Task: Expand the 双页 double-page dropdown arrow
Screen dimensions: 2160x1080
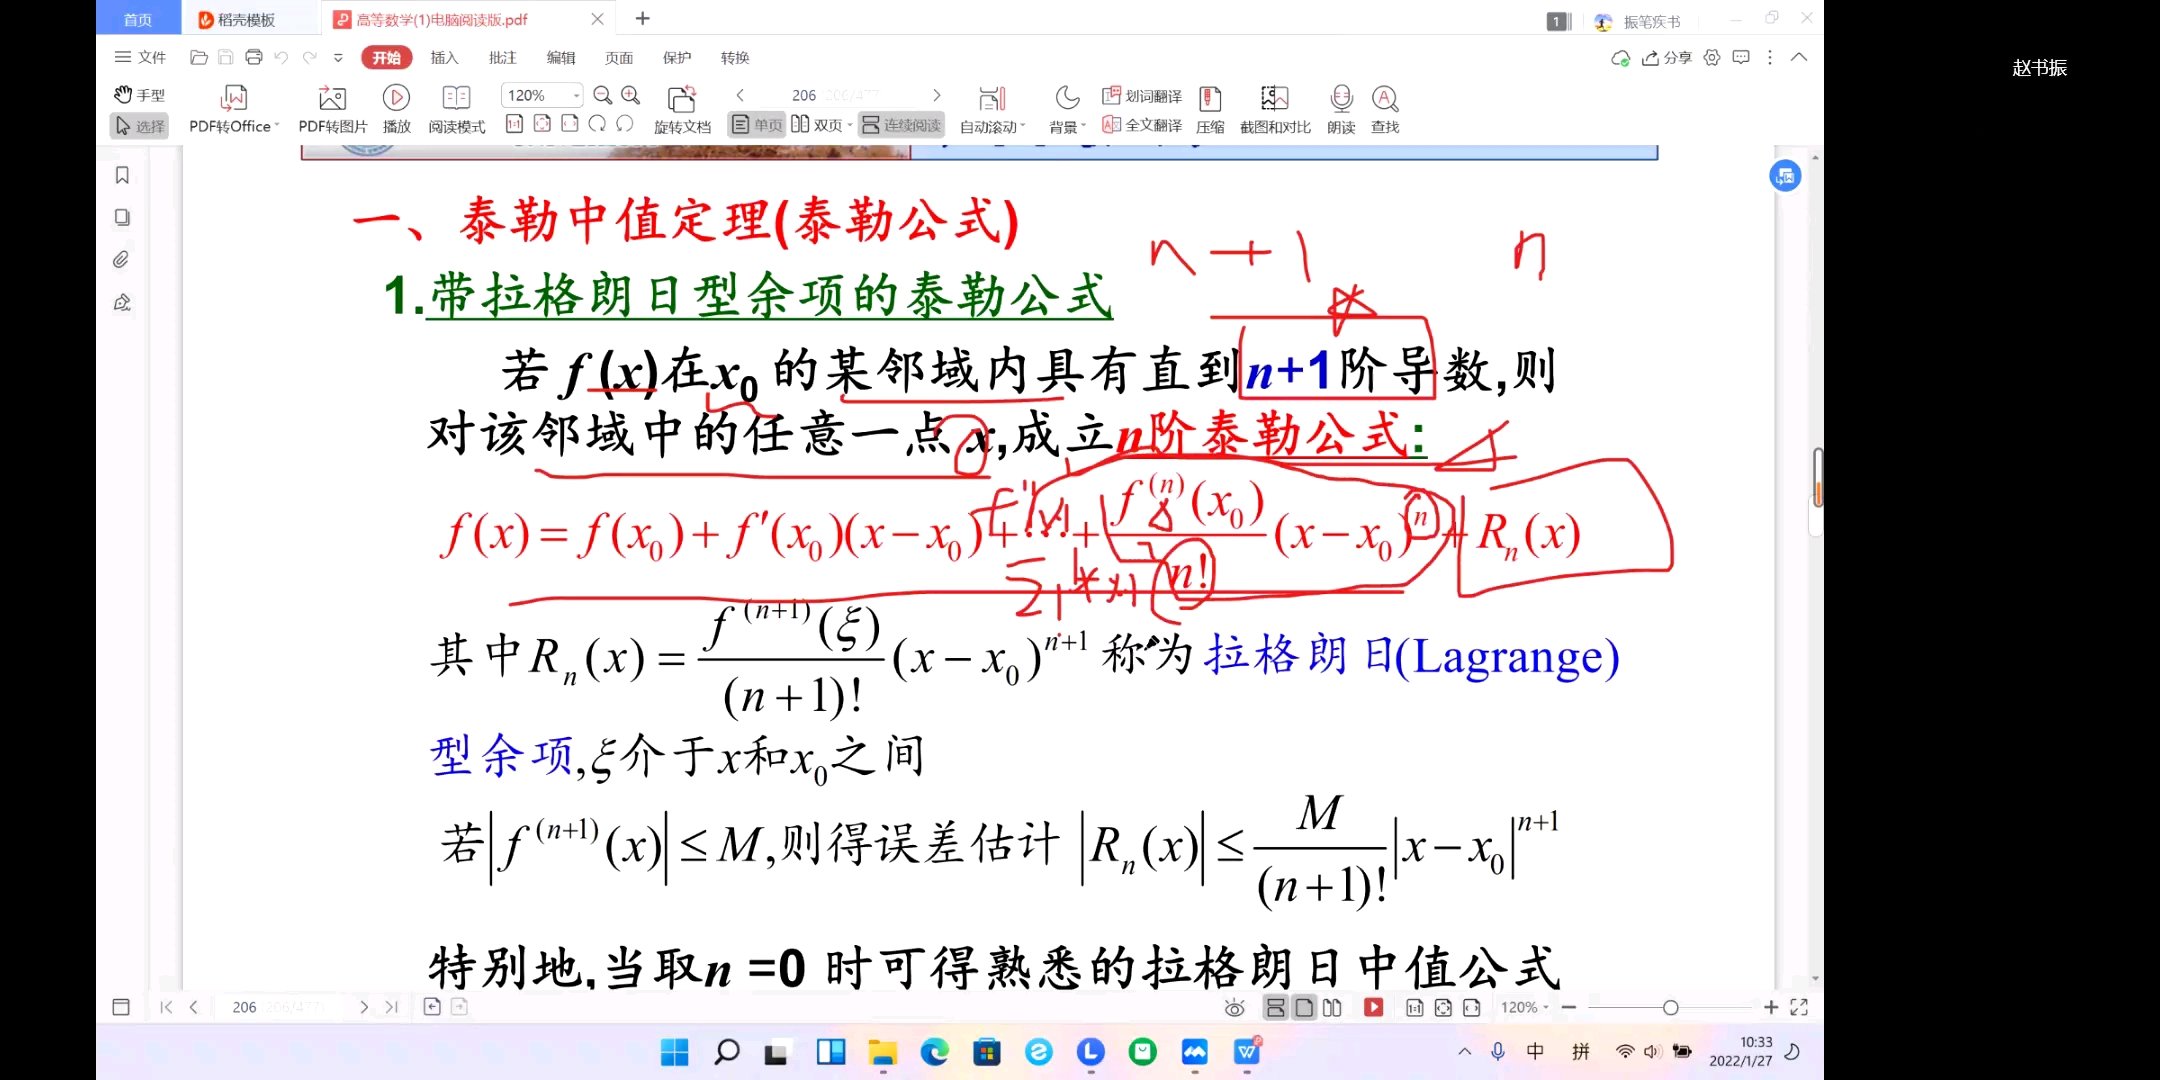Action: point(850,126)
